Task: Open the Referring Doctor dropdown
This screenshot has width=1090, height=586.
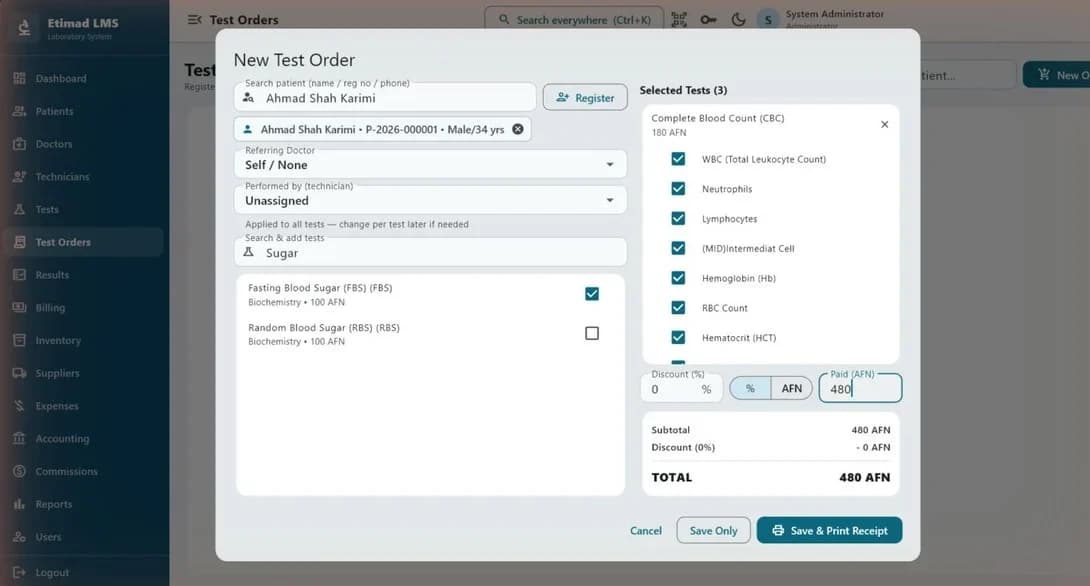Action: pos(430,165)
